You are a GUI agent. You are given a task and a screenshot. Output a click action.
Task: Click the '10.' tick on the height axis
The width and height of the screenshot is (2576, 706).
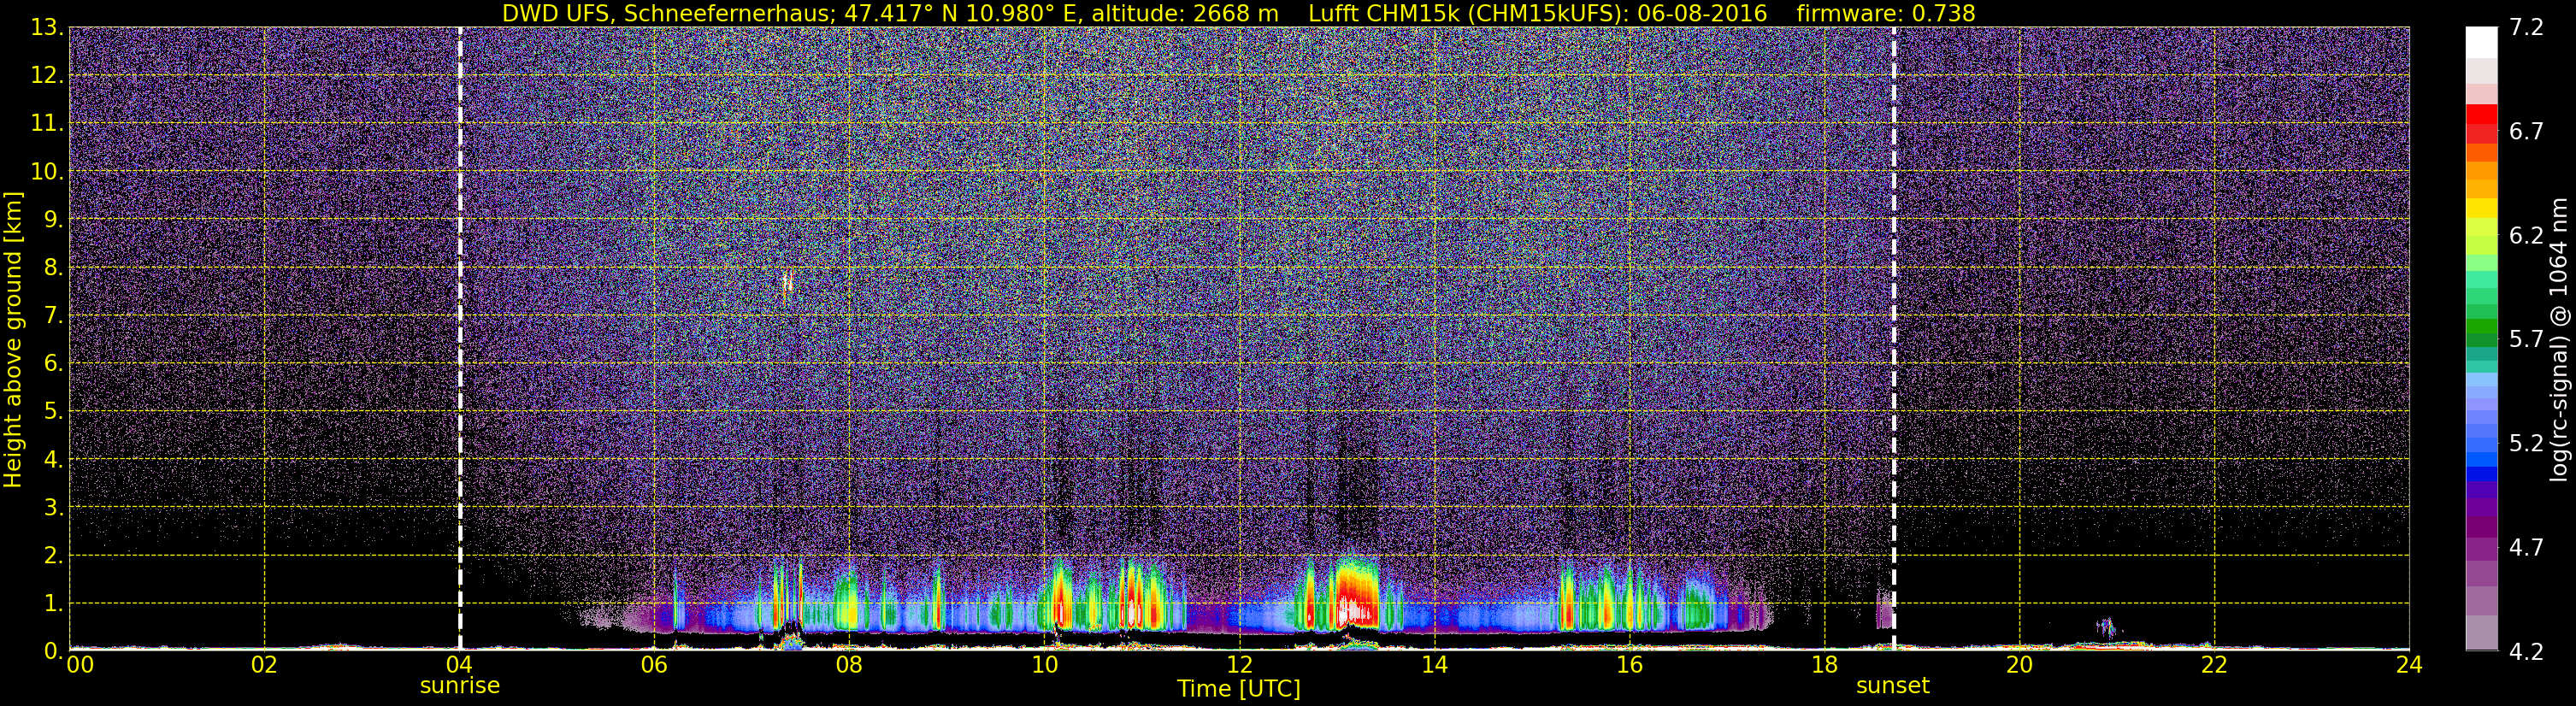(46, 172)
